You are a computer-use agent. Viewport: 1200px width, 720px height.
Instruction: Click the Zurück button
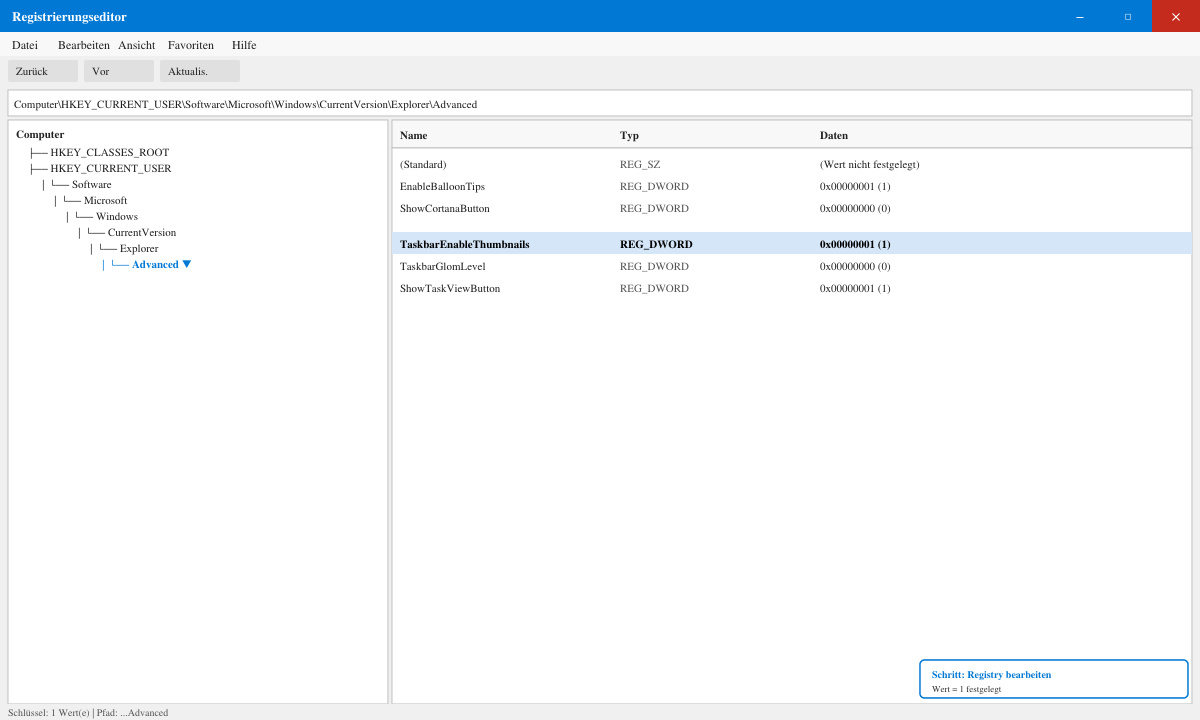(43, 71)
